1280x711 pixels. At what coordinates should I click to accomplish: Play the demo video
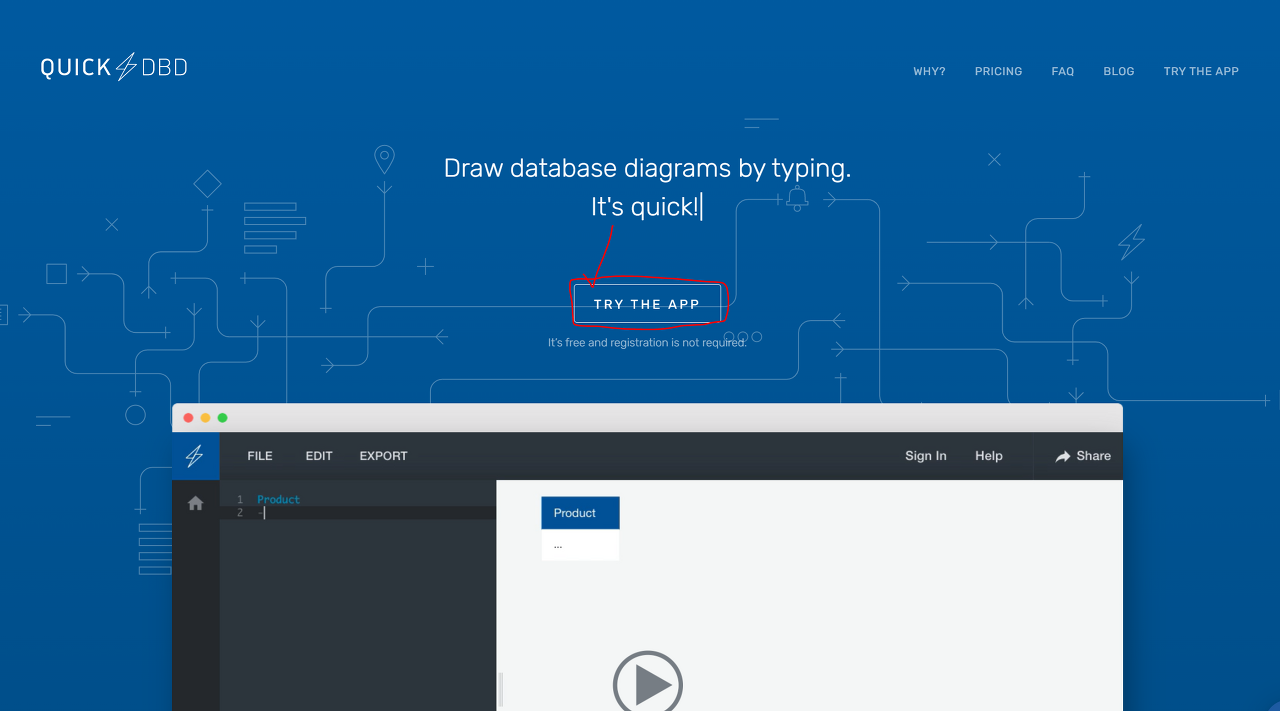pos(648,683)
